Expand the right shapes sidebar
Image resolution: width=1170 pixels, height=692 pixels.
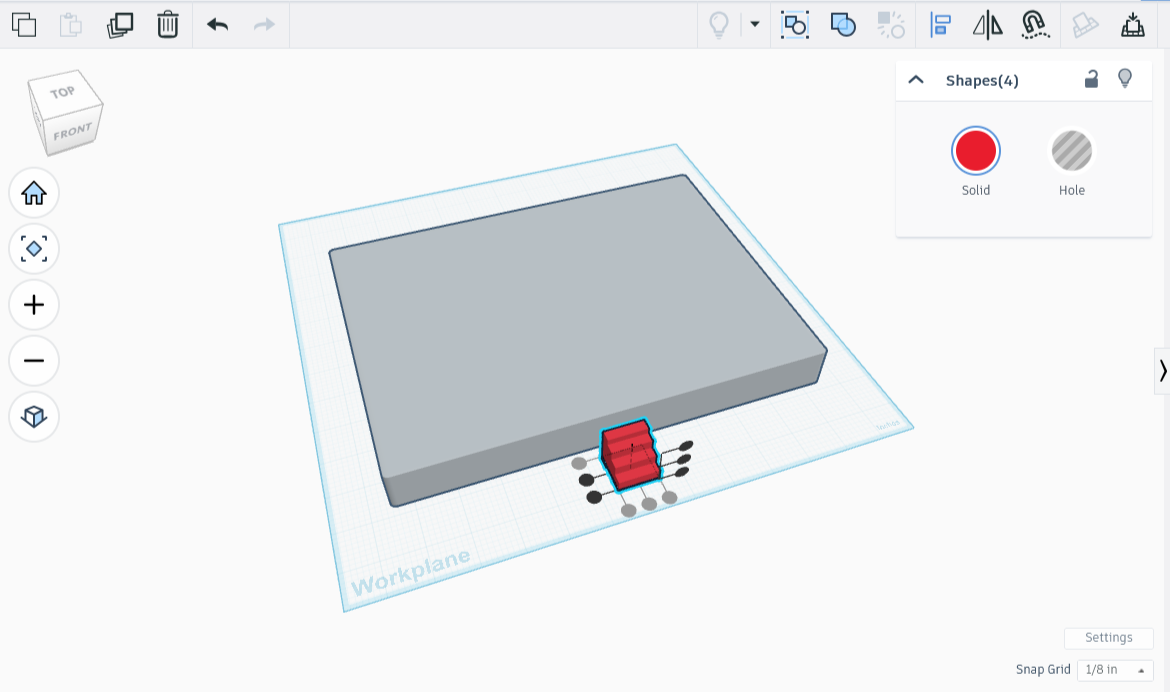click(1162, 370)
